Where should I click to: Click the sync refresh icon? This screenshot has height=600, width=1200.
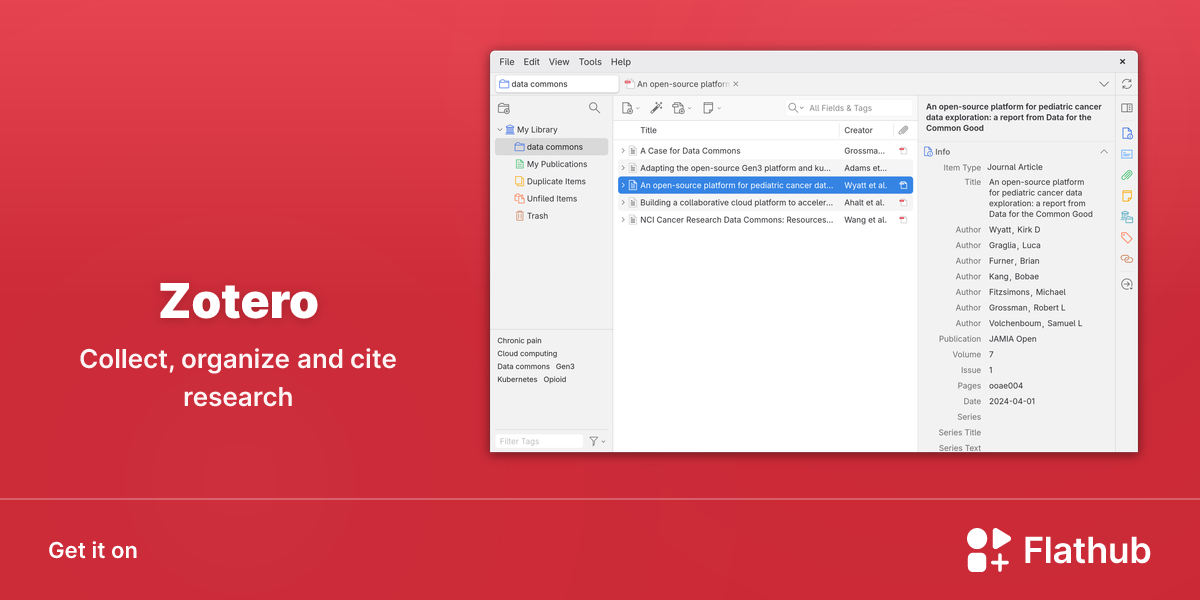[x=1127, y=84]
